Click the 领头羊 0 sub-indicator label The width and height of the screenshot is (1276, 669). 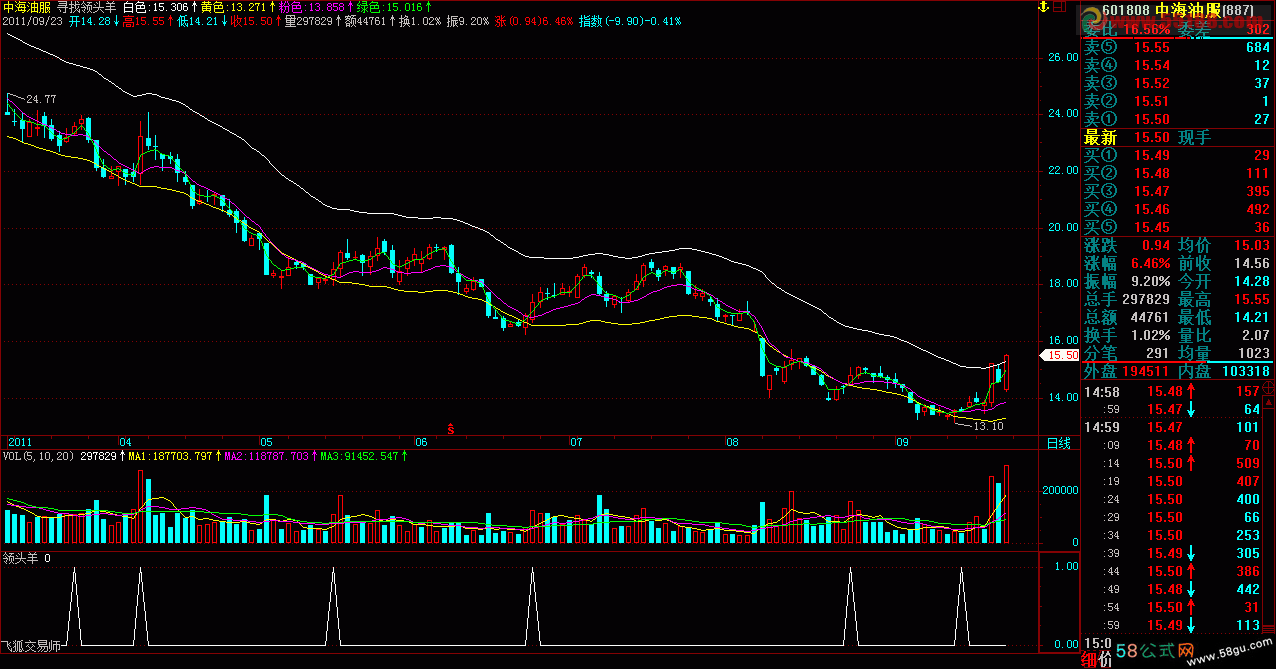(26, 558)
